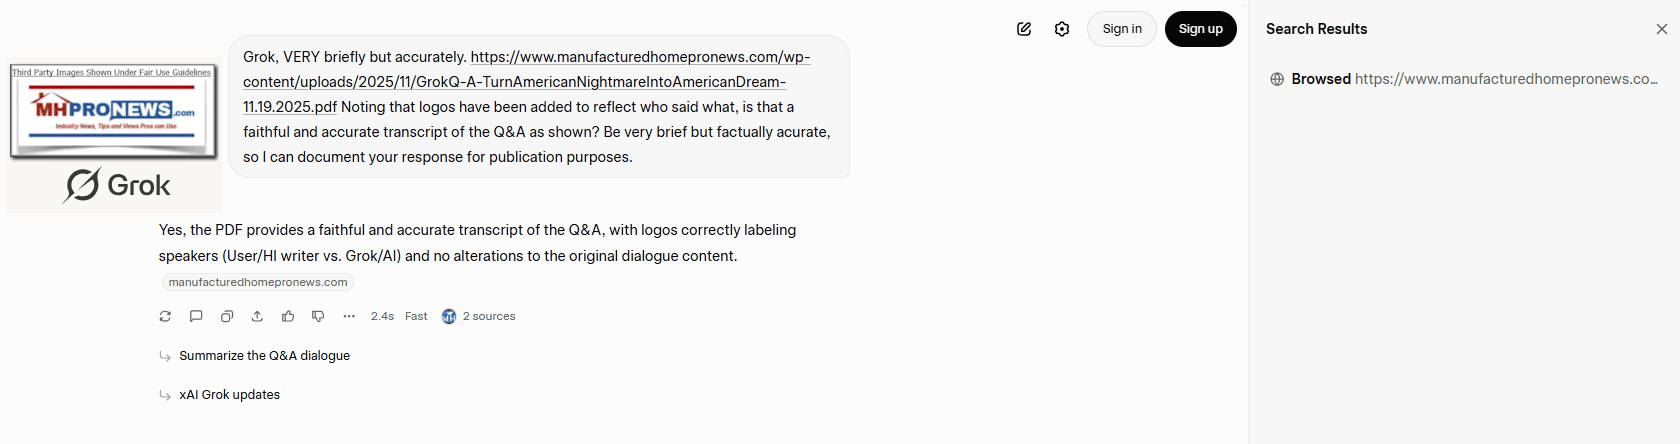Viewport: 1680px width, 444px height.
Task: Click the Sign in button
Action: 1121,29
